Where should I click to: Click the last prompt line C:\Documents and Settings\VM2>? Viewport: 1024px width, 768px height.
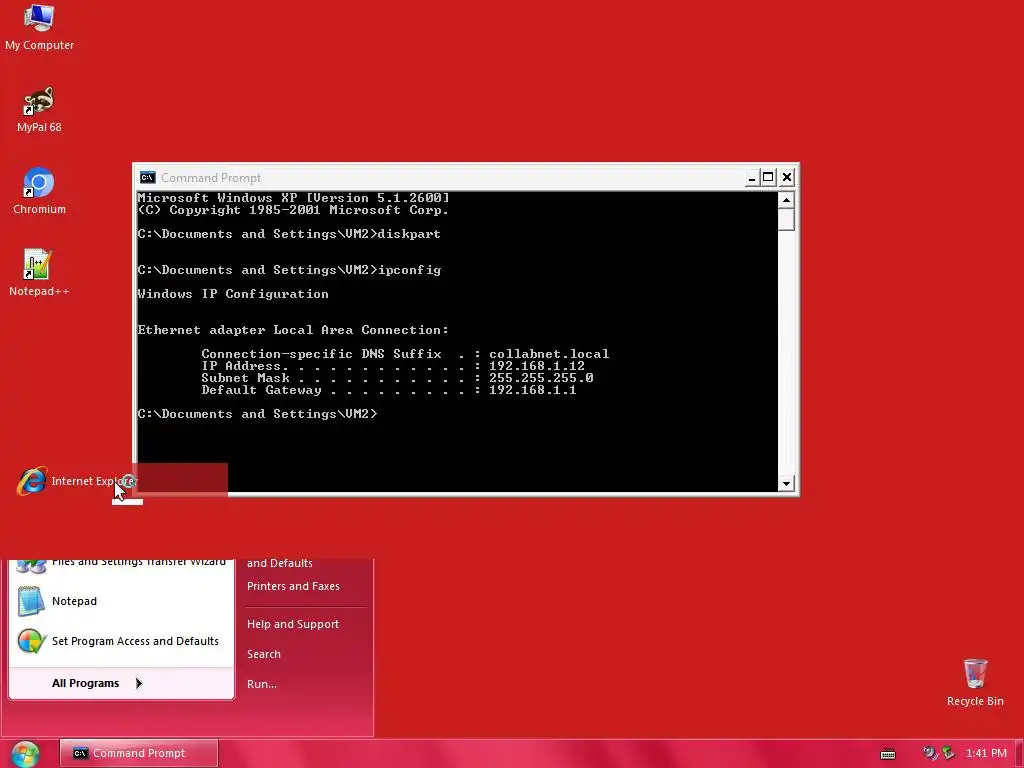tap(257, 414)
